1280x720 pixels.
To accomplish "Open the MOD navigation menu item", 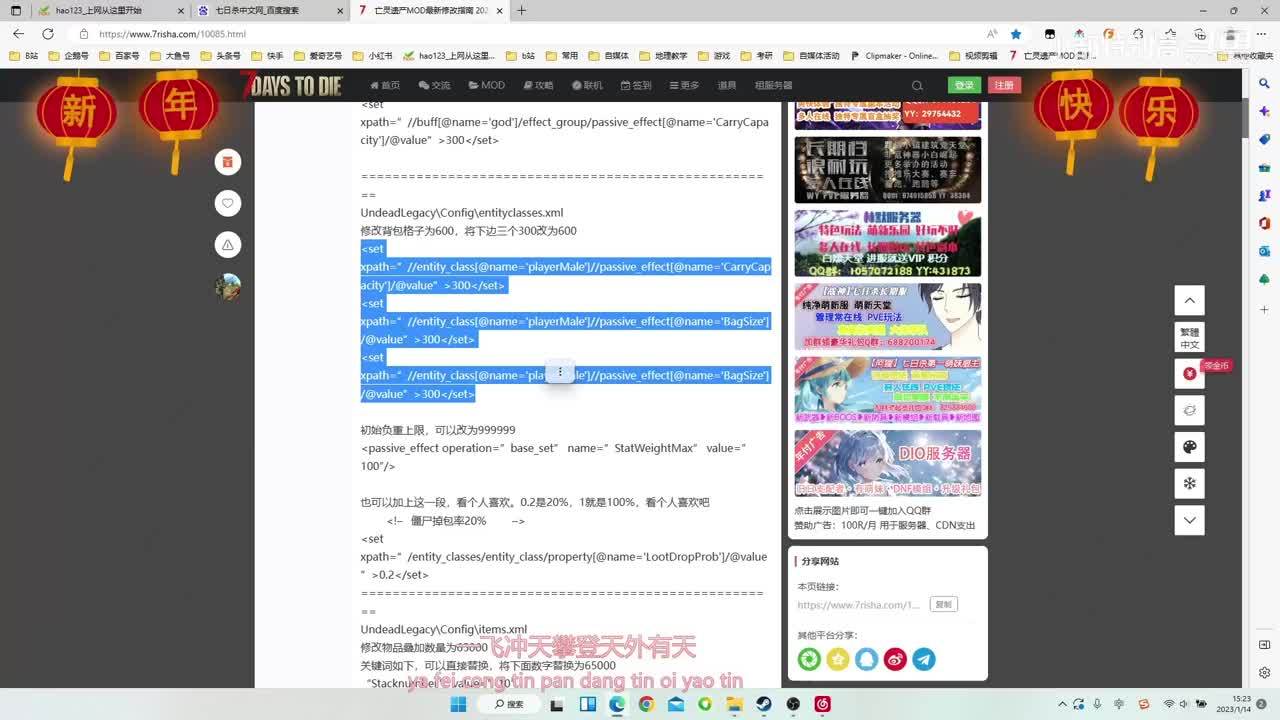I will [x=487, y=86].
